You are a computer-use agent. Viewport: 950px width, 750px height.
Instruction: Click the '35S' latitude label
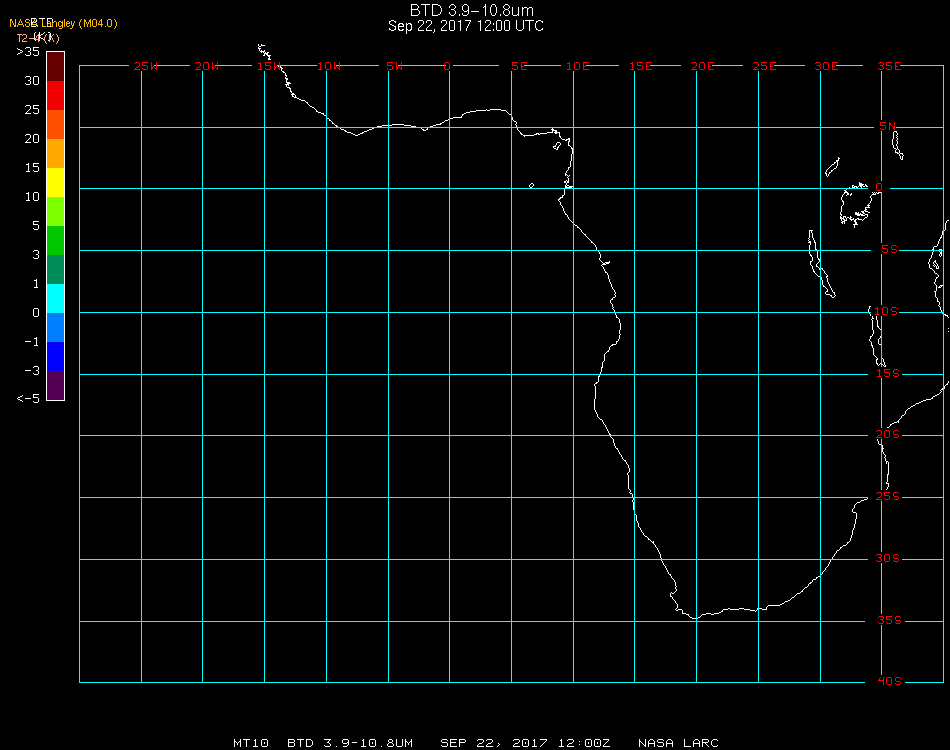coord(889,620)
